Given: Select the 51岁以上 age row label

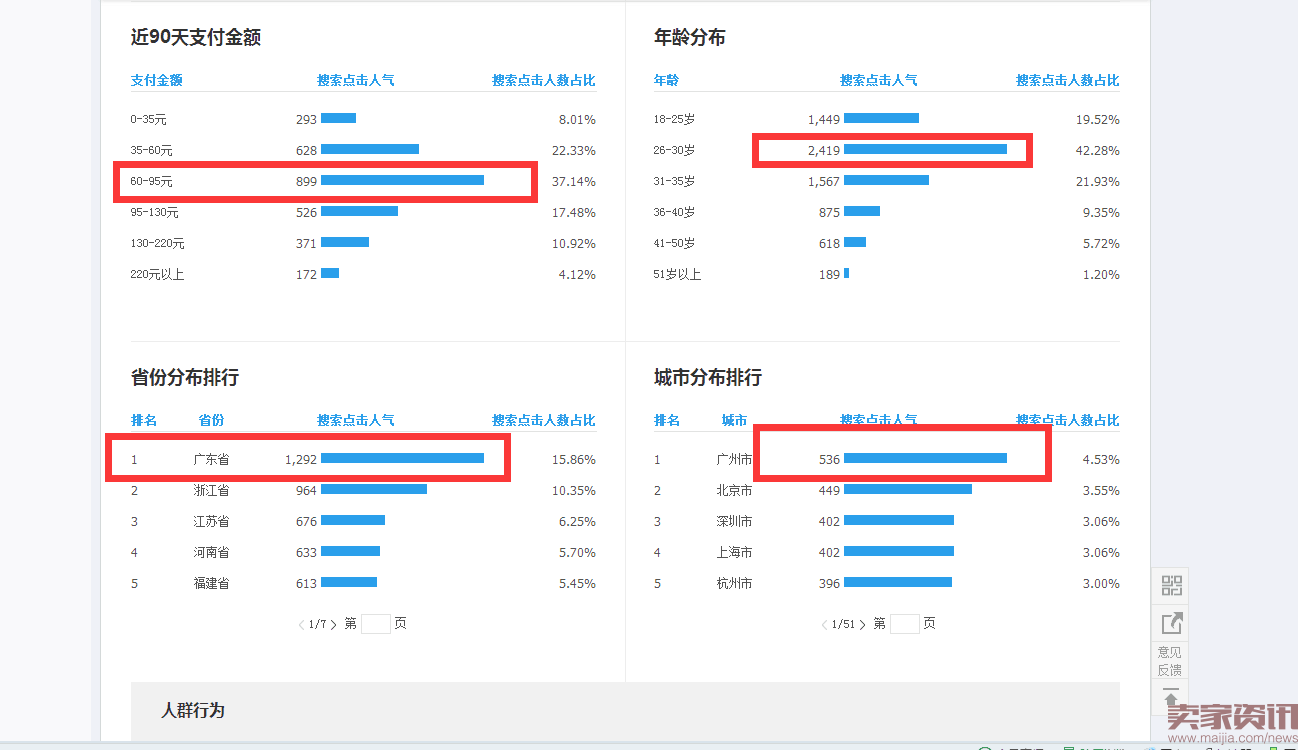Looking at the screenshot, I should coord(678,275).
